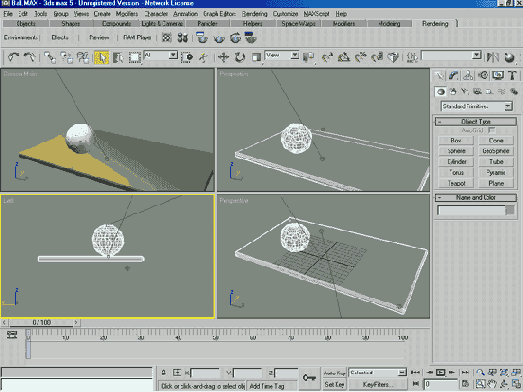Open the Modify command panel tab

pos(453,76)
